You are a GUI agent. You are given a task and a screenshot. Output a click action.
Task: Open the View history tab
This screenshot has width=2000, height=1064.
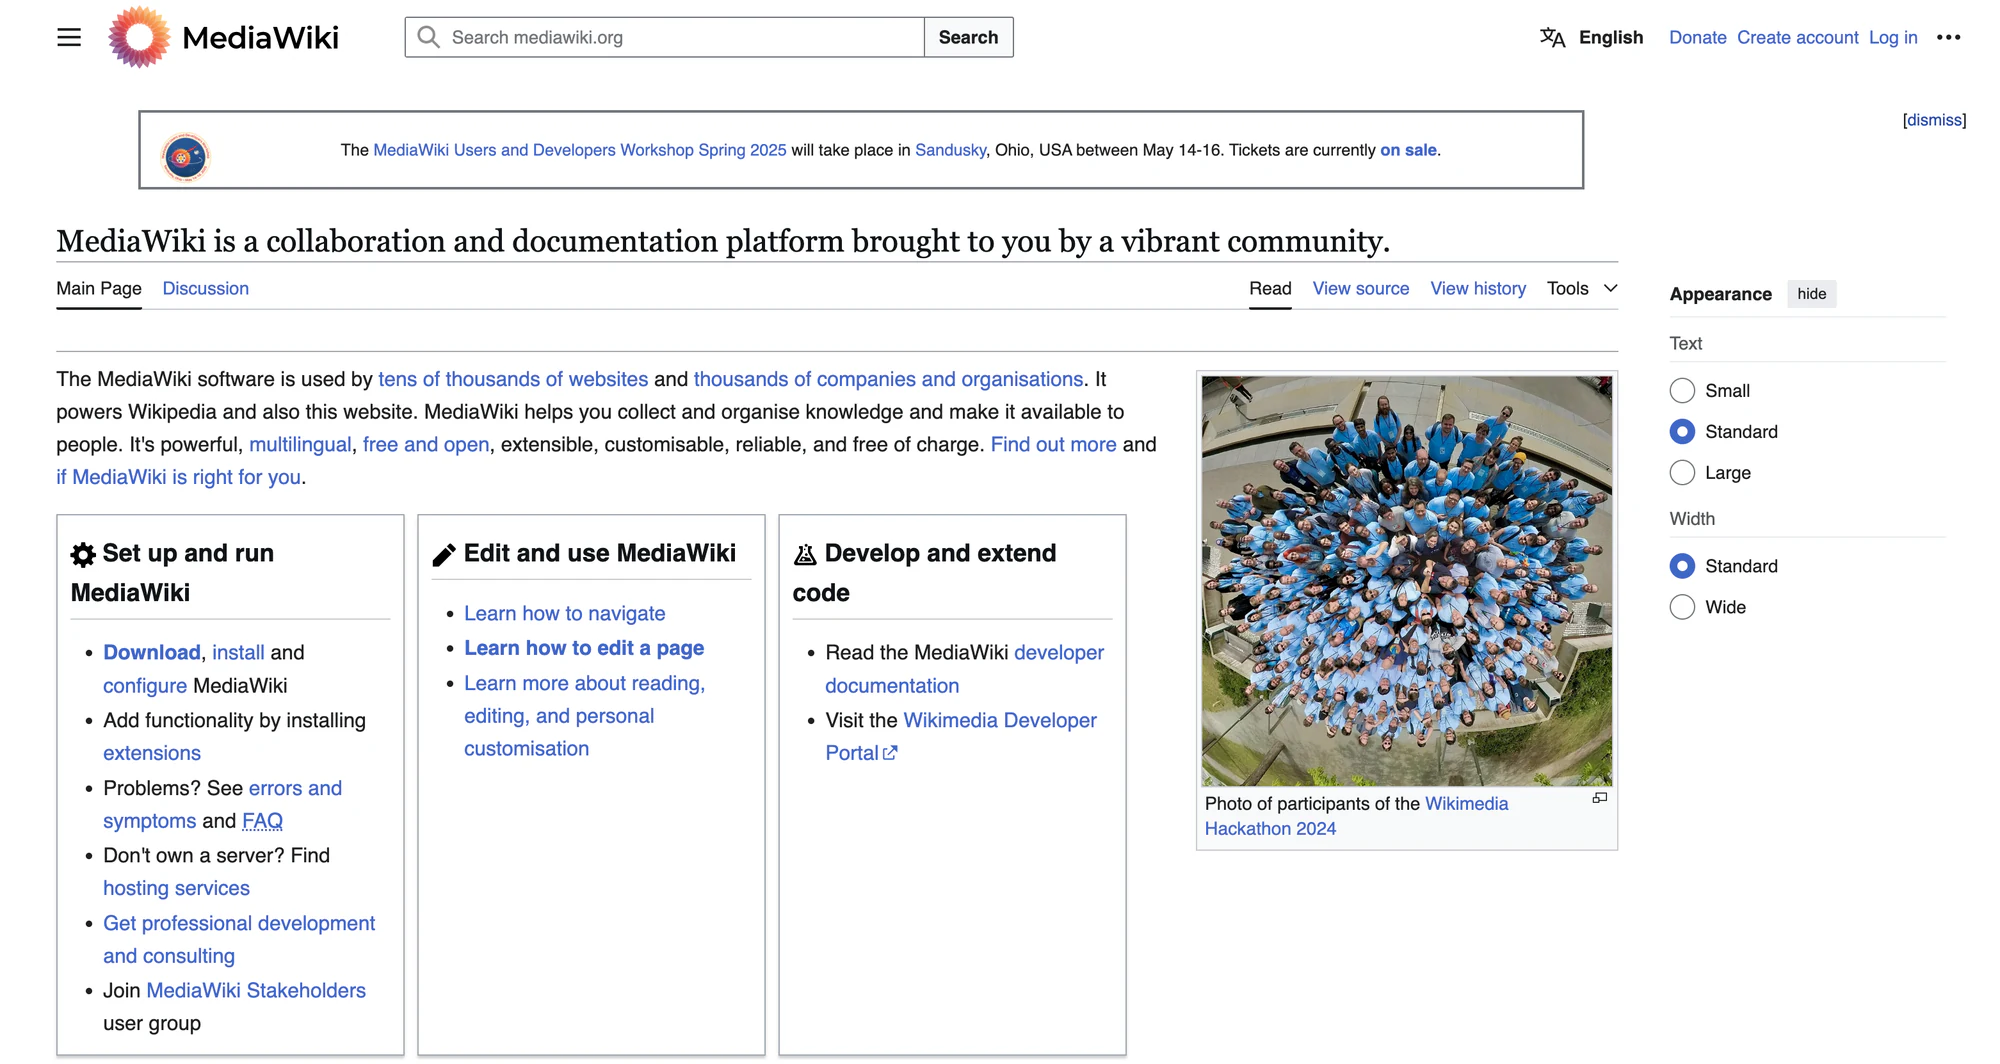1478,289
